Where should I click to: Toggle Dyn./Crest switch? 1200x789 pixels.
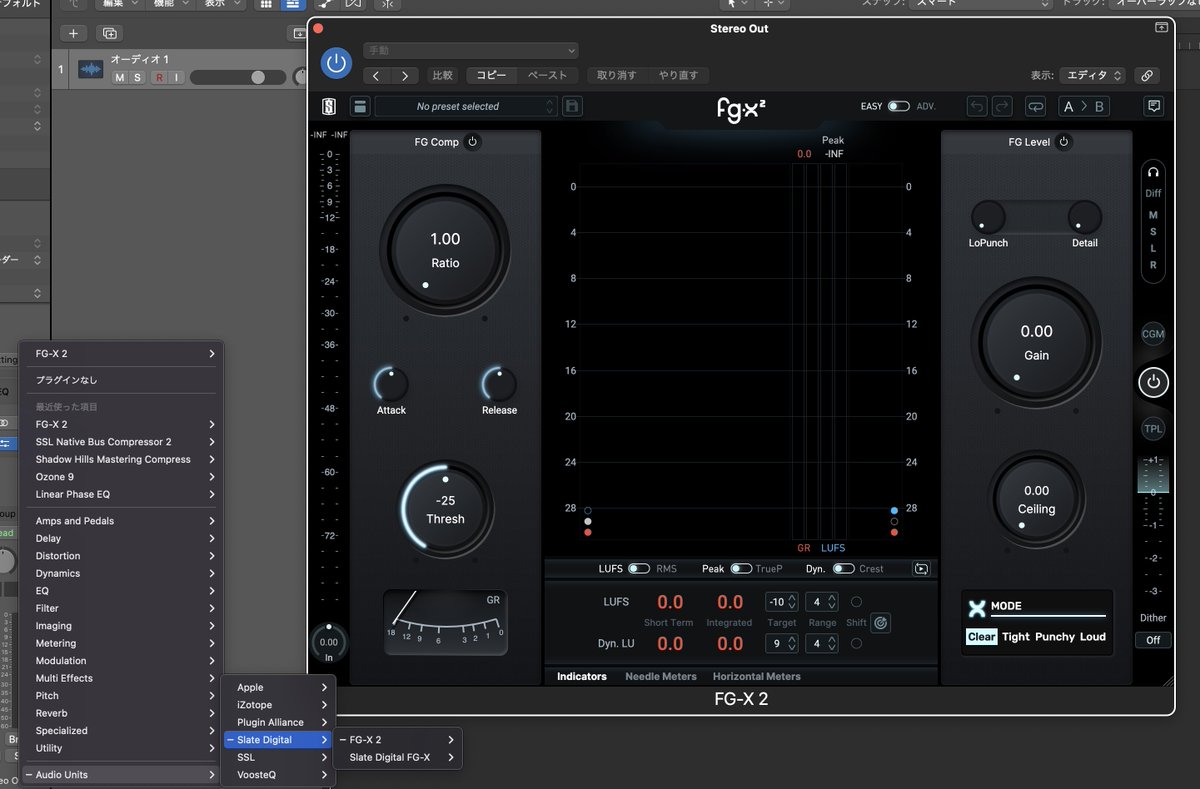pos(844,569)
